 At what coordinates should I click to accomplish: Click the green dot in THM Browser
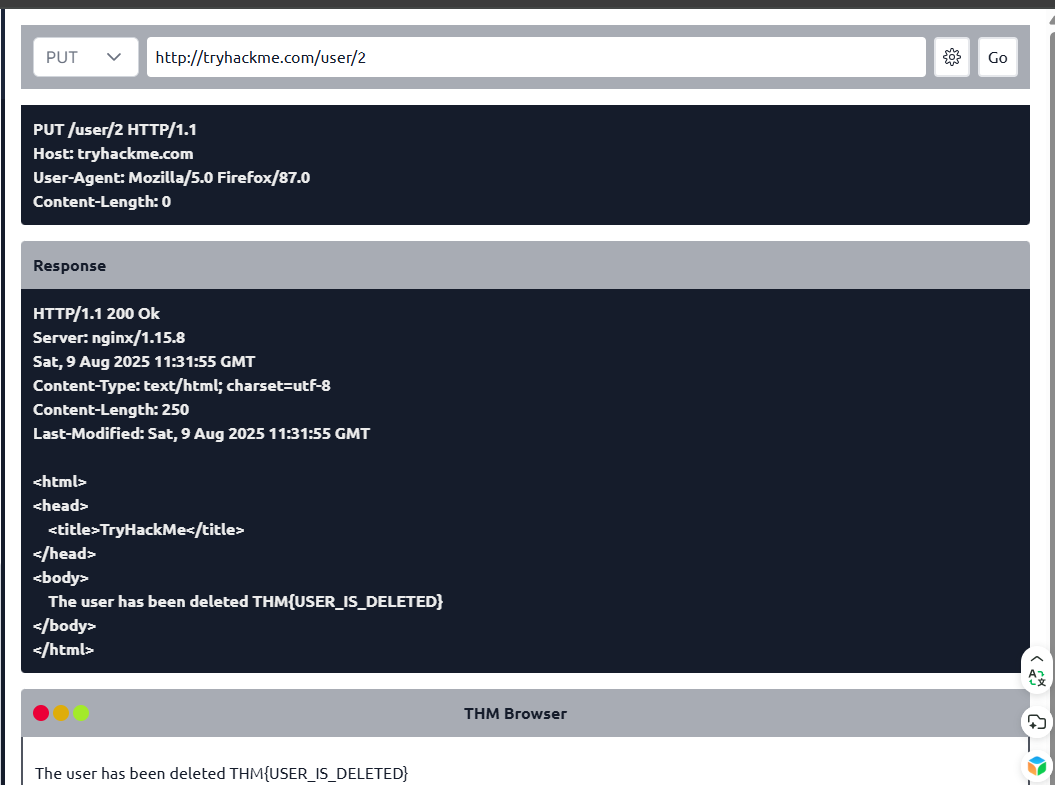(81, 713)
